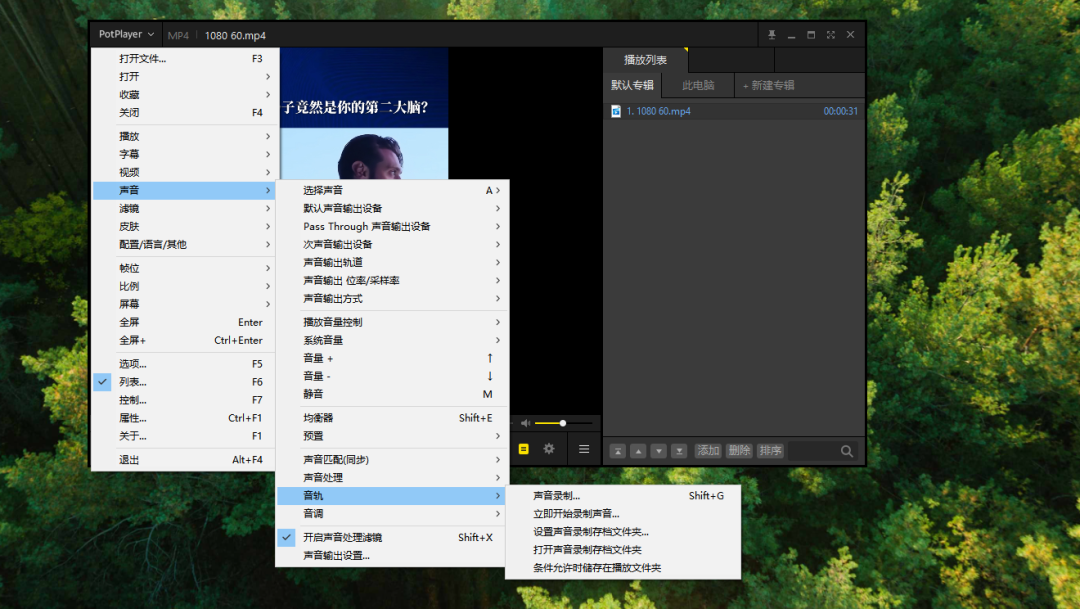
Task: Uncheck 列表 in the main menu
Action: click(130, 381)
